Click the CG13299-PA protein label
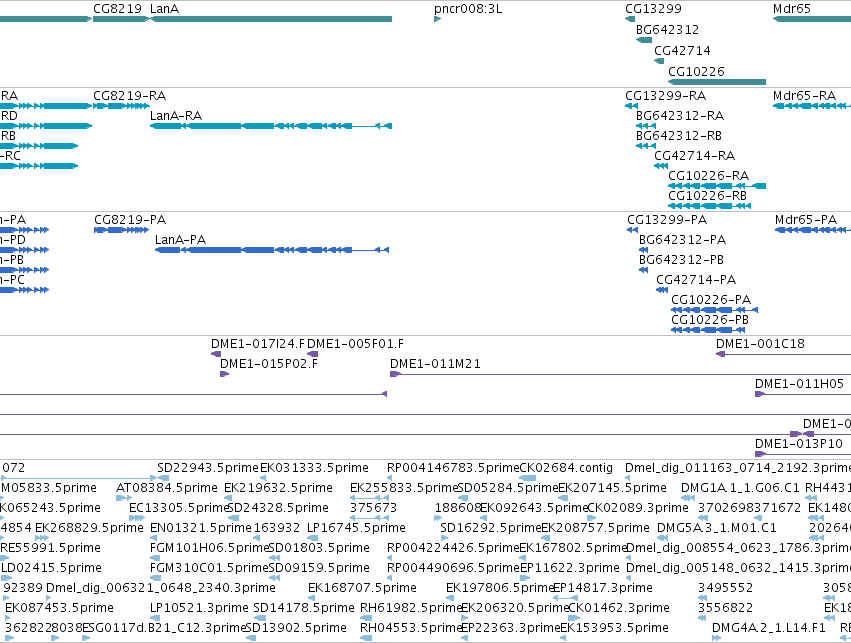 pyautogui.click(x=667, y=220)
